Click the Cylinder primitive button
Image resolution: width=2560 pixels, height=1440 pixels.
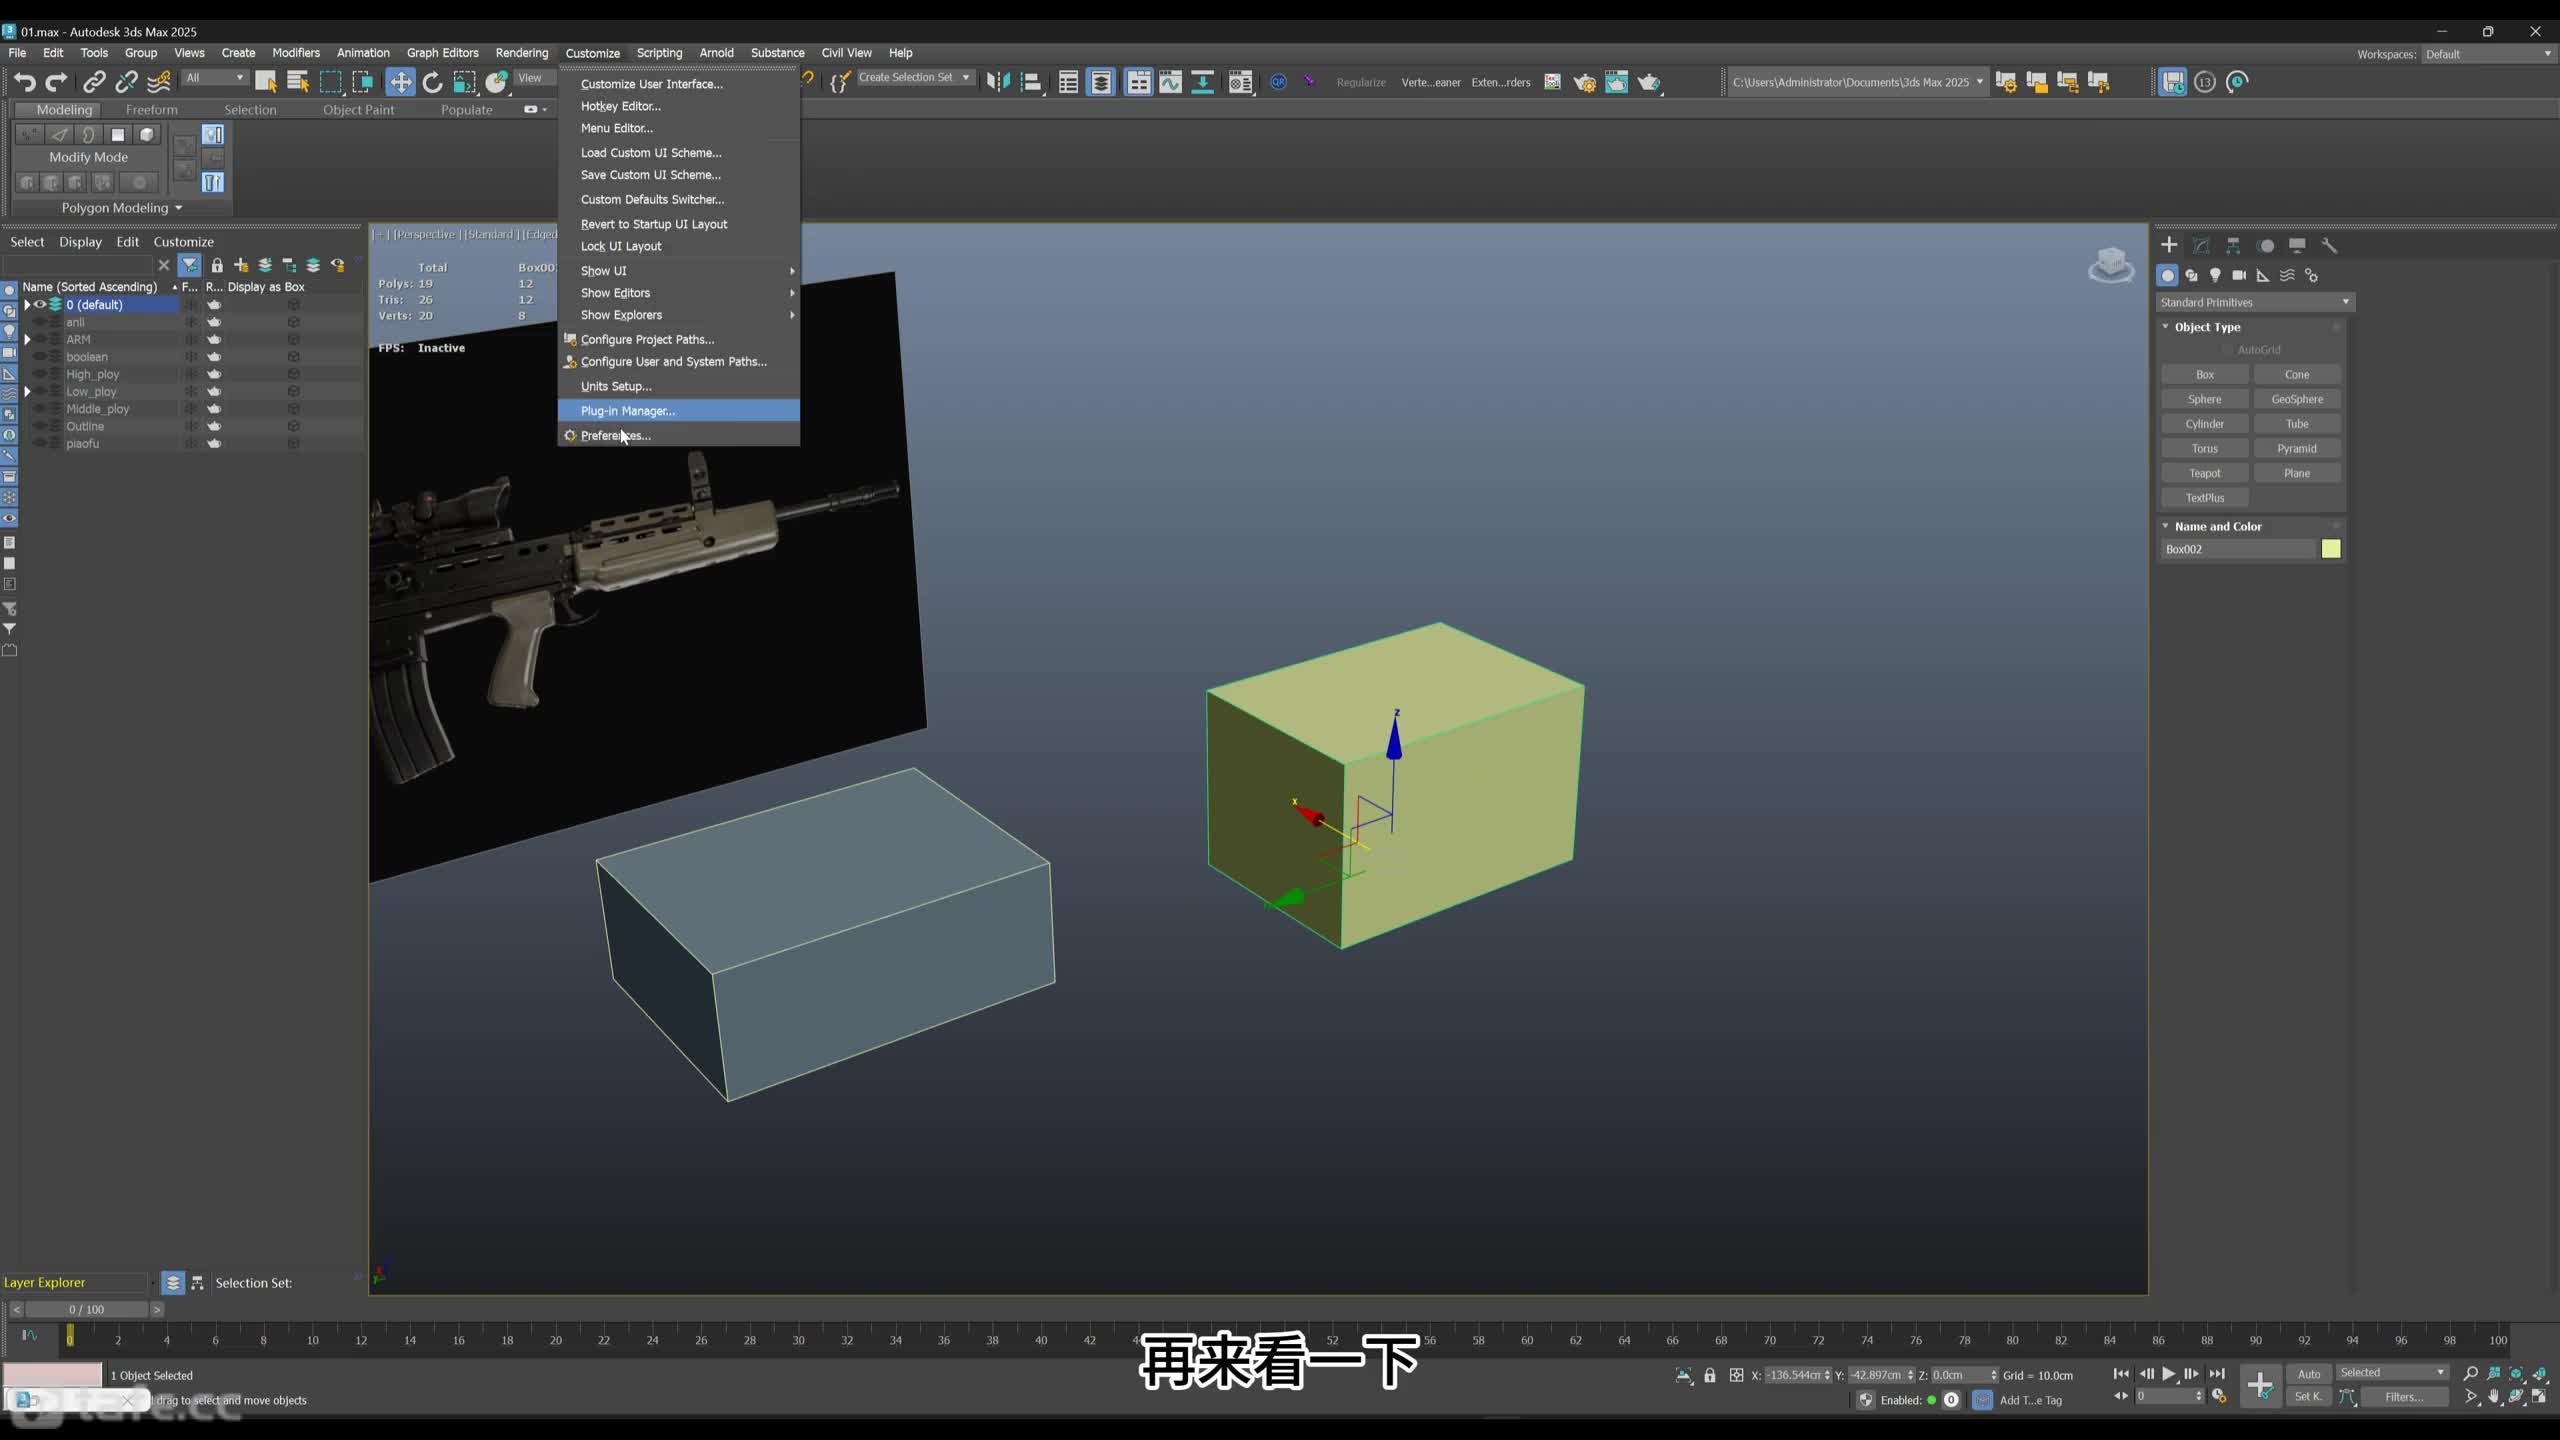point(2204,424)
